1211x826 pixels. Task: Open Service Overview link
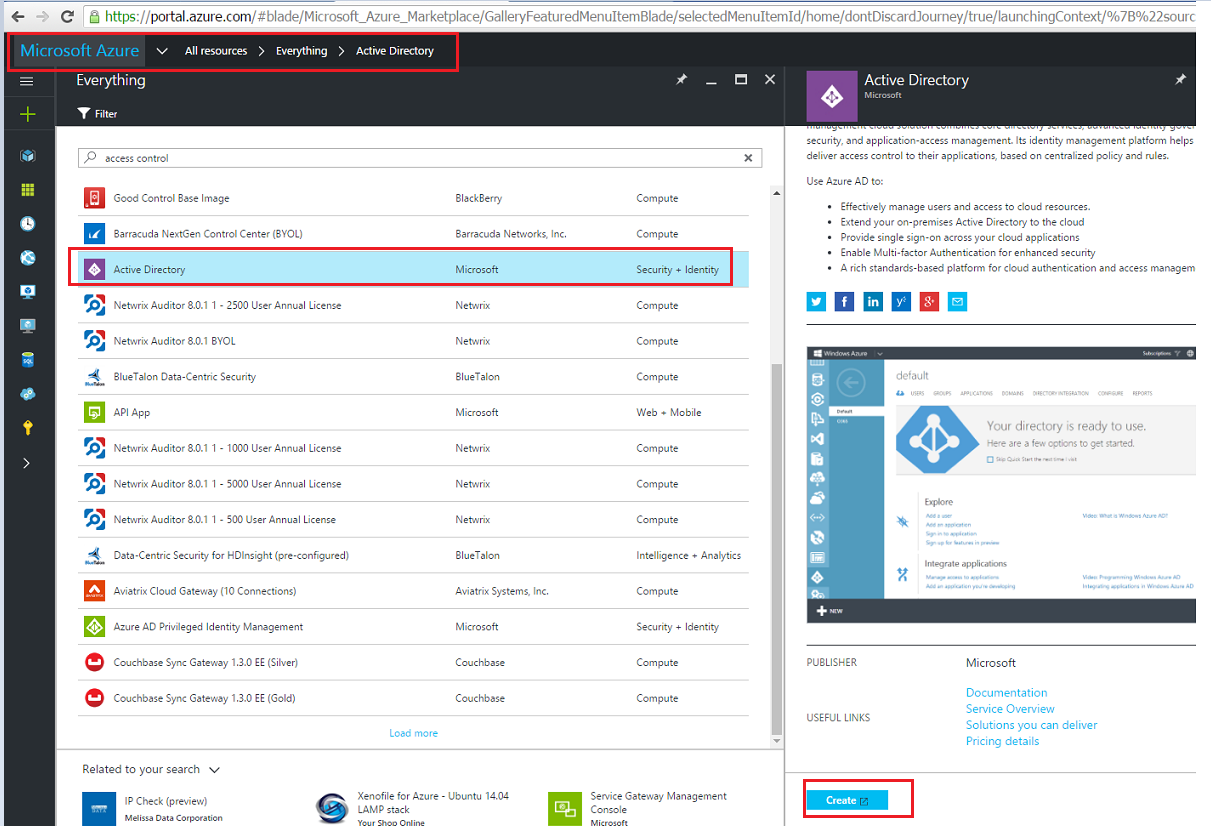pyautogui.click(x=1010, y=709)
